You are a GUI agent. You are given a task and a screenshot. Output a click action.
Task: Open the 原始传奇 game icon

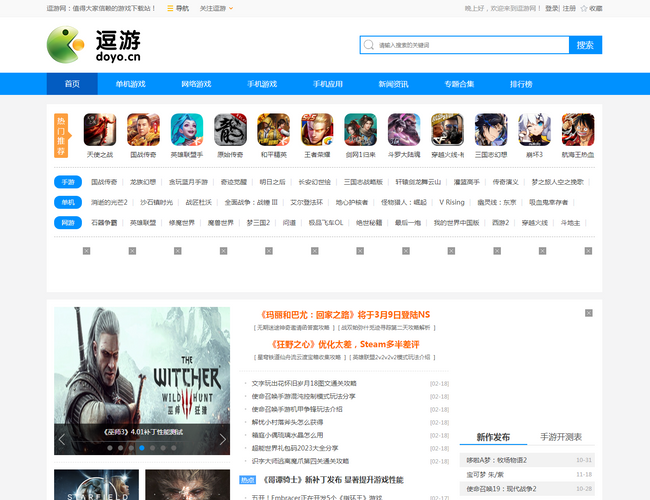point(230,130)
